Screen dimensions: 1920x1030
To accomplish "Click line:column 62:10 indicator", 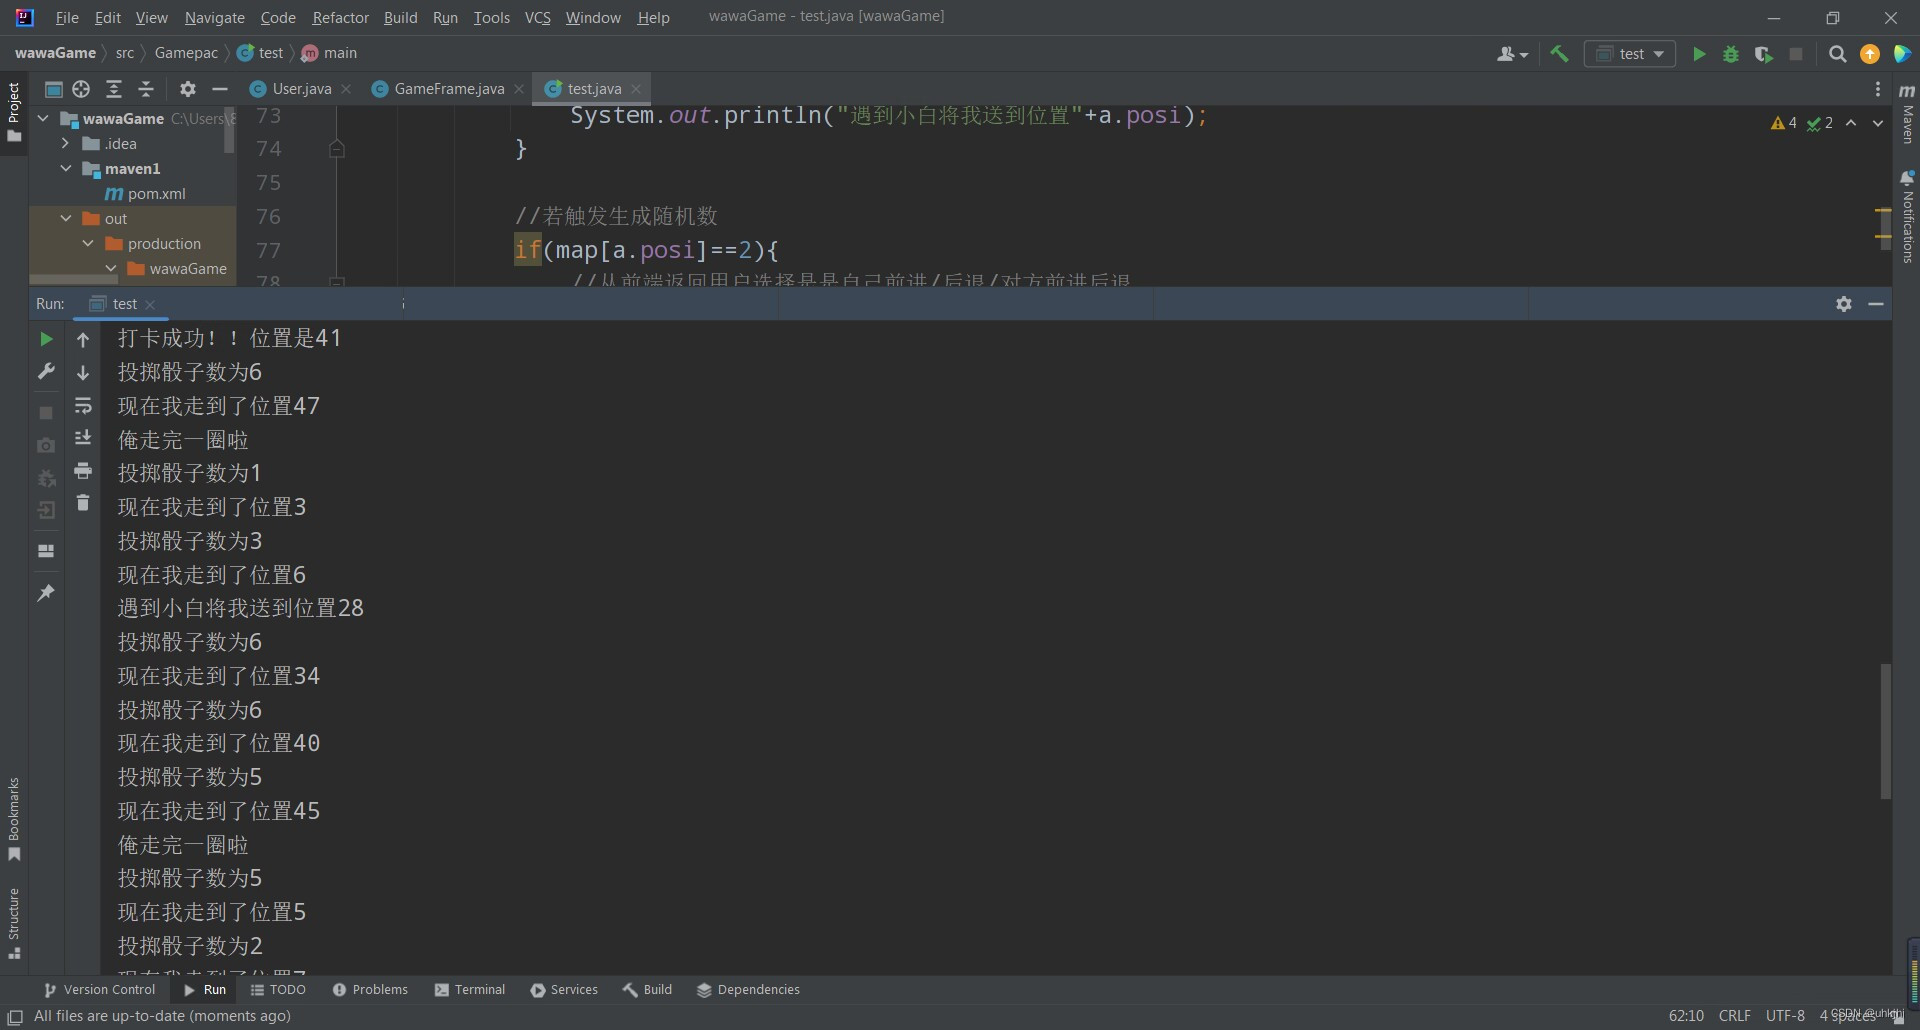I will click(1686, 1016).
